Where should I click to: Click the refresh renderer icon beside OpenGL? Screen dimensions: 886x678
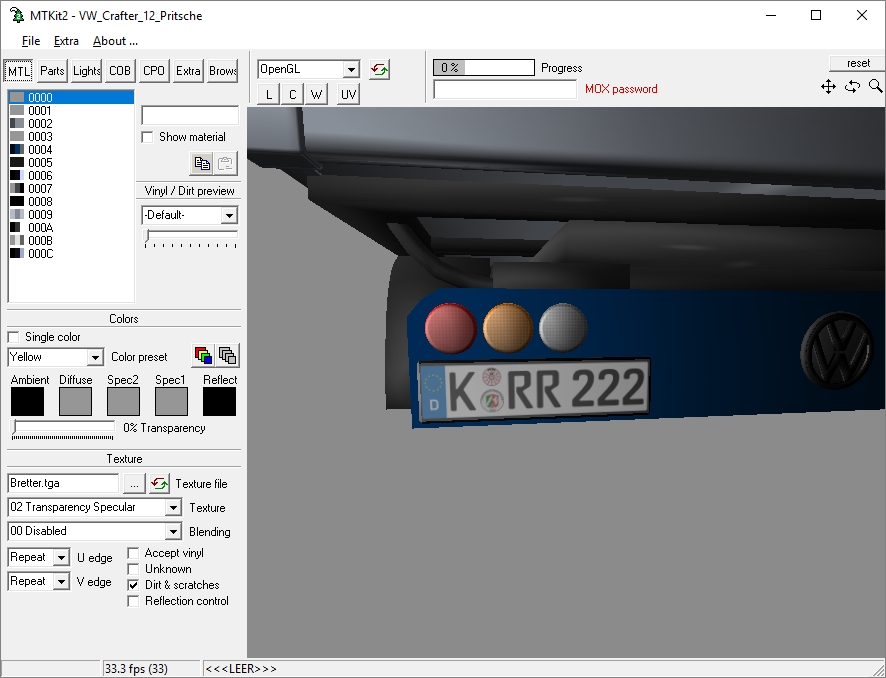(x=380, y=69)
